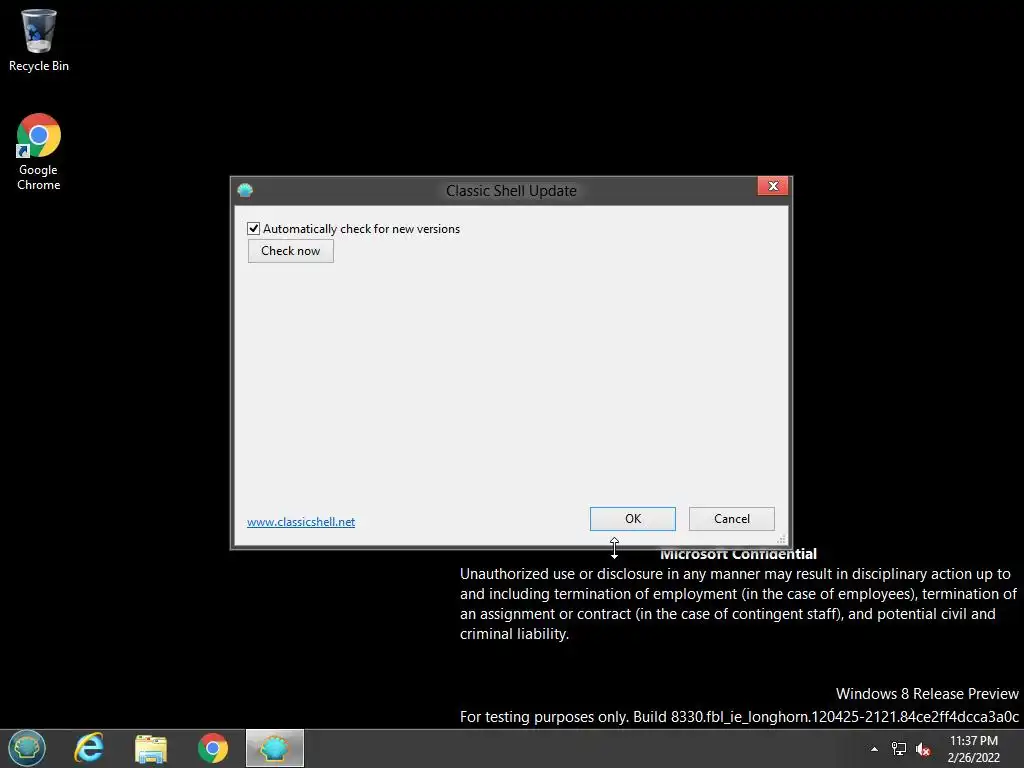Click the Check now button
Image resolution: width=1024 pixels, height=768 pixels.
(291, 251)
